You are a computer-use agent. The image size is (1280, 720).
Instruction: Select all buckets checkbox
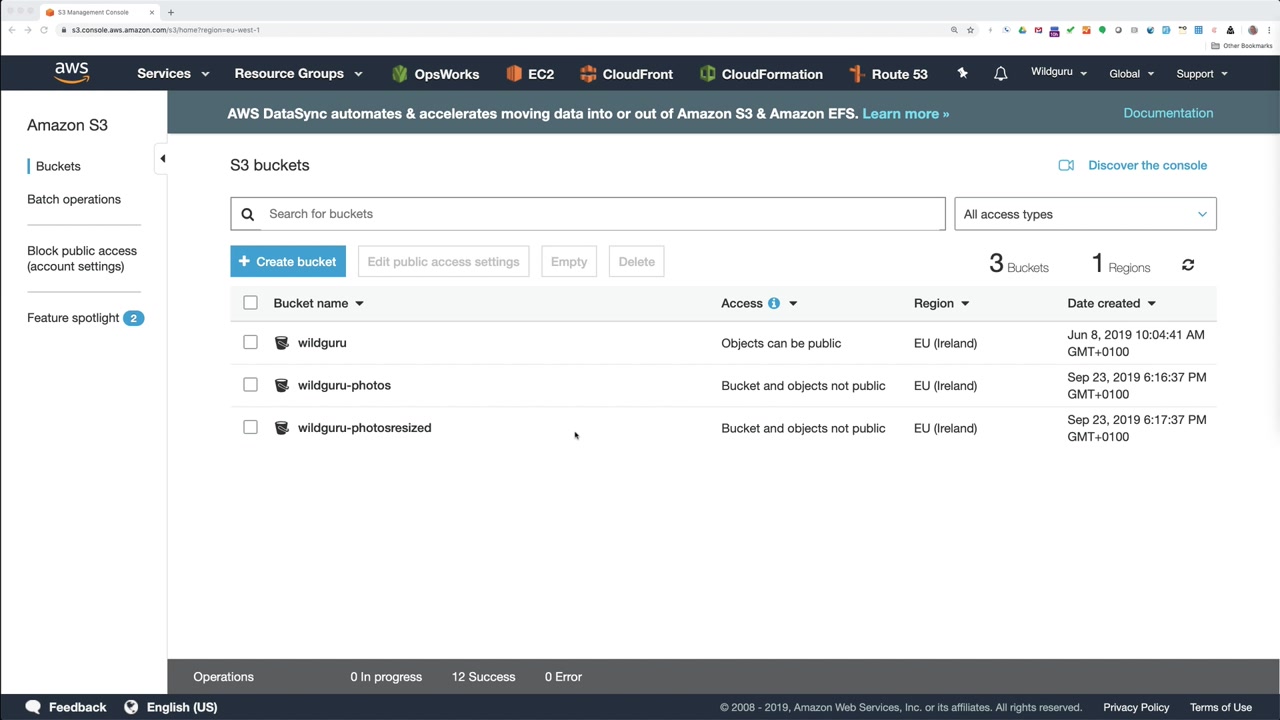pos(250,303)
